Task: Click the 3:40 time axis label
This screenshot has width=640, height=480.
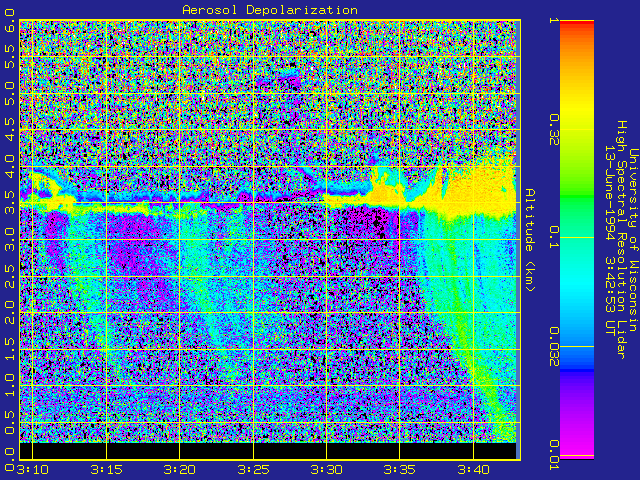Action: tap(473, 470)
